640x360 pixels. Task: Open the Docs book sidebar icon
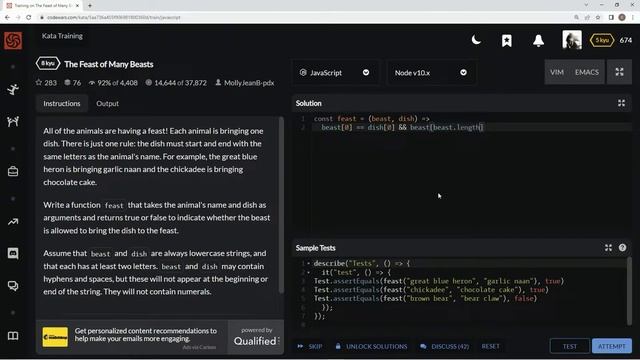pyautogui.click(x=13, y=336)
